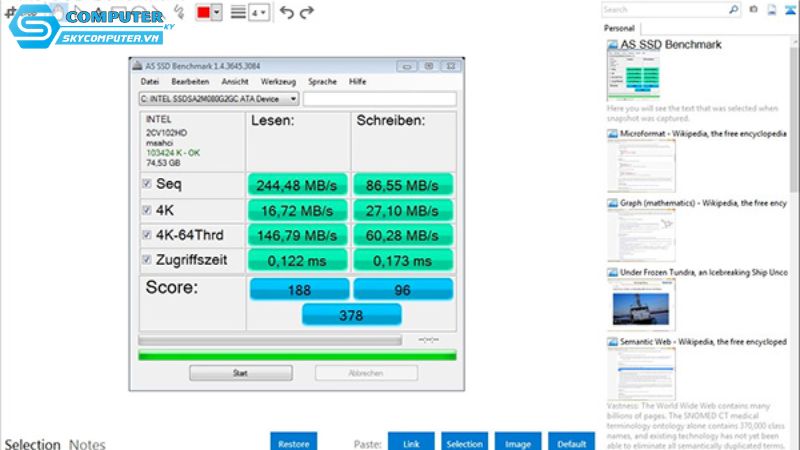Screen dimensions: 800x450
Task: Click the Start button
Action: 241,373
